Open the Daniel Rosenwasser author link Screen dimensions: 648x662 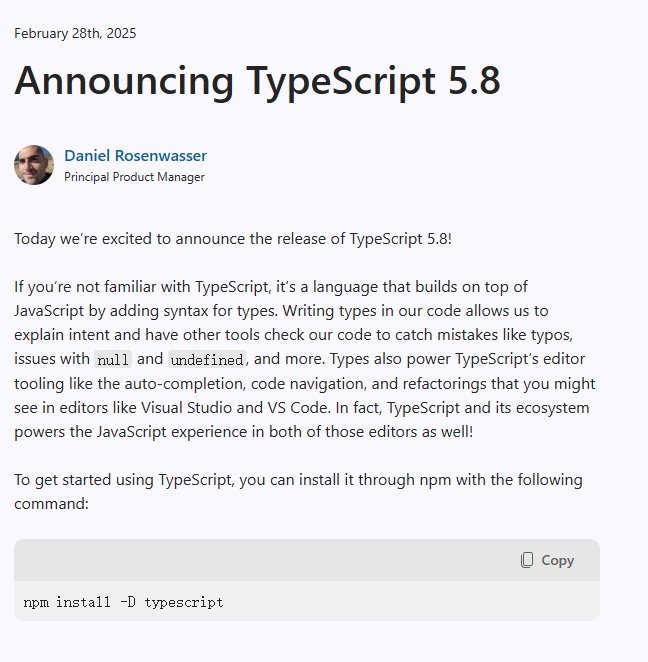[x=135, y=155]
